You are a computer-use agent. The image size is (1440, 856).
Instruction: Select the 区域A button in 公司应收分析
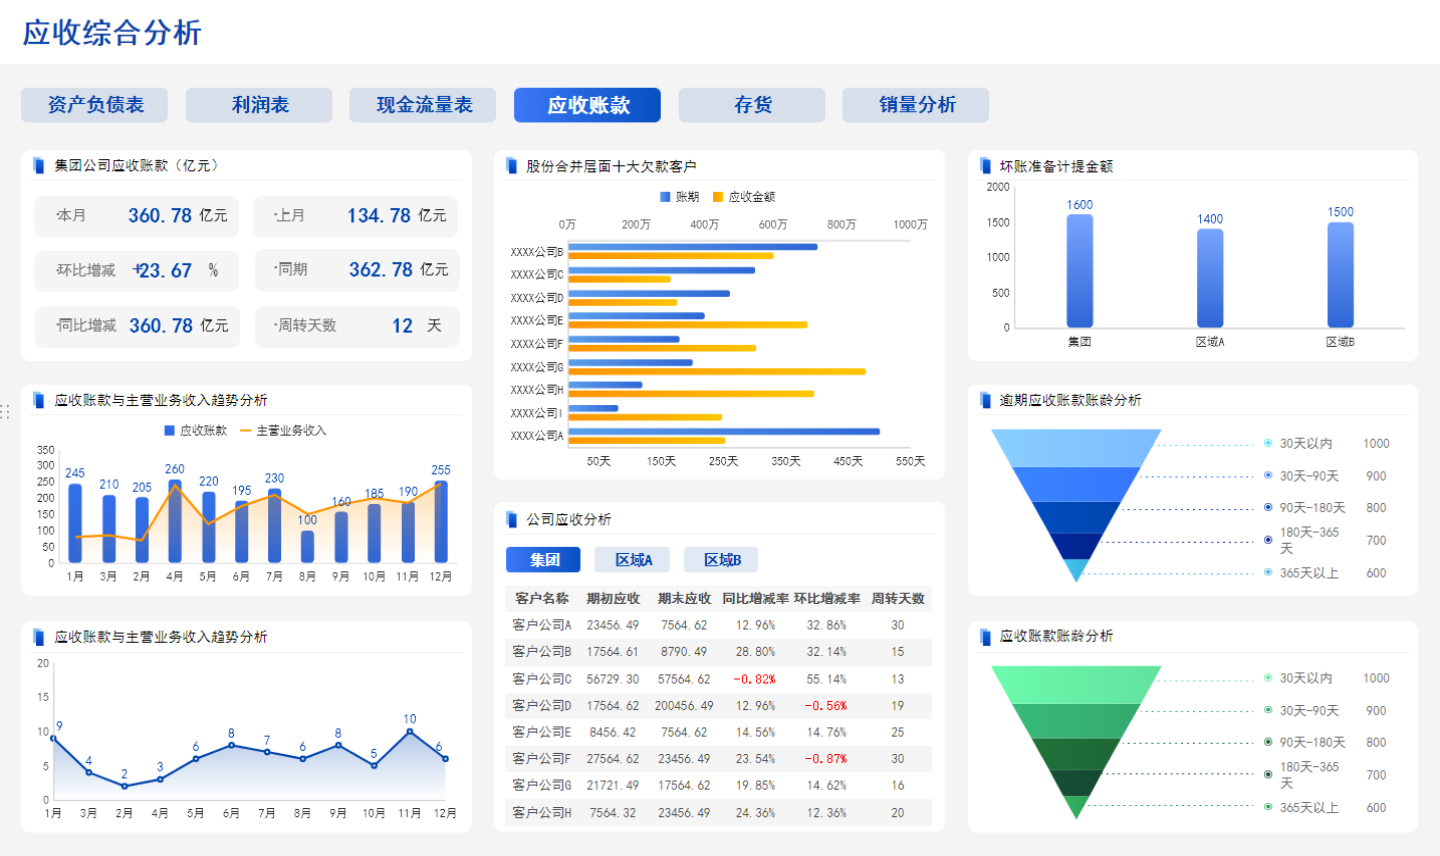click(x=631, y=559)
